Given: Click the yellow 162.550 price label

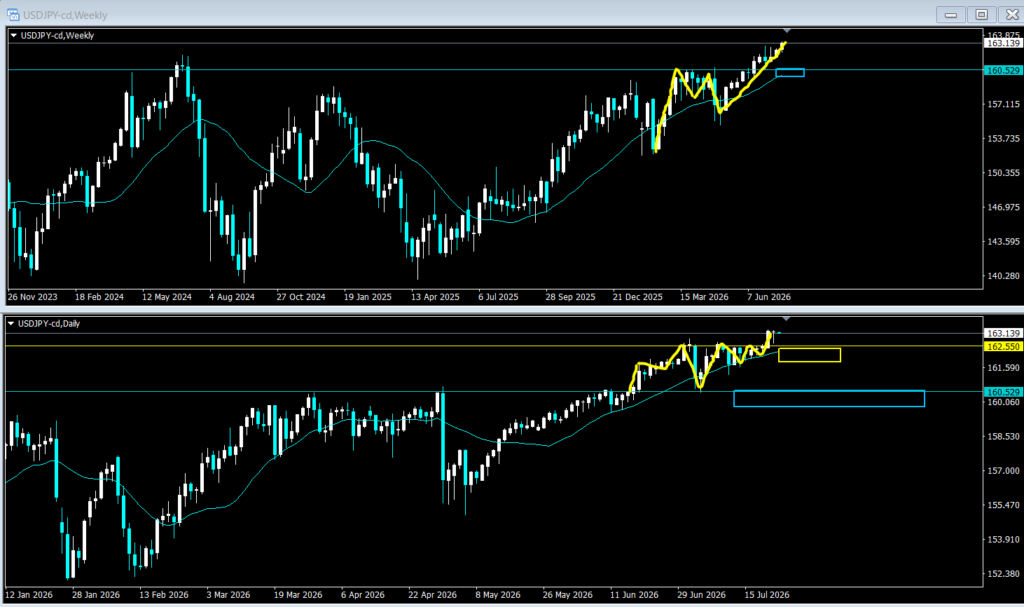Looking at the screenshot, I should (x=1002, y=346).
